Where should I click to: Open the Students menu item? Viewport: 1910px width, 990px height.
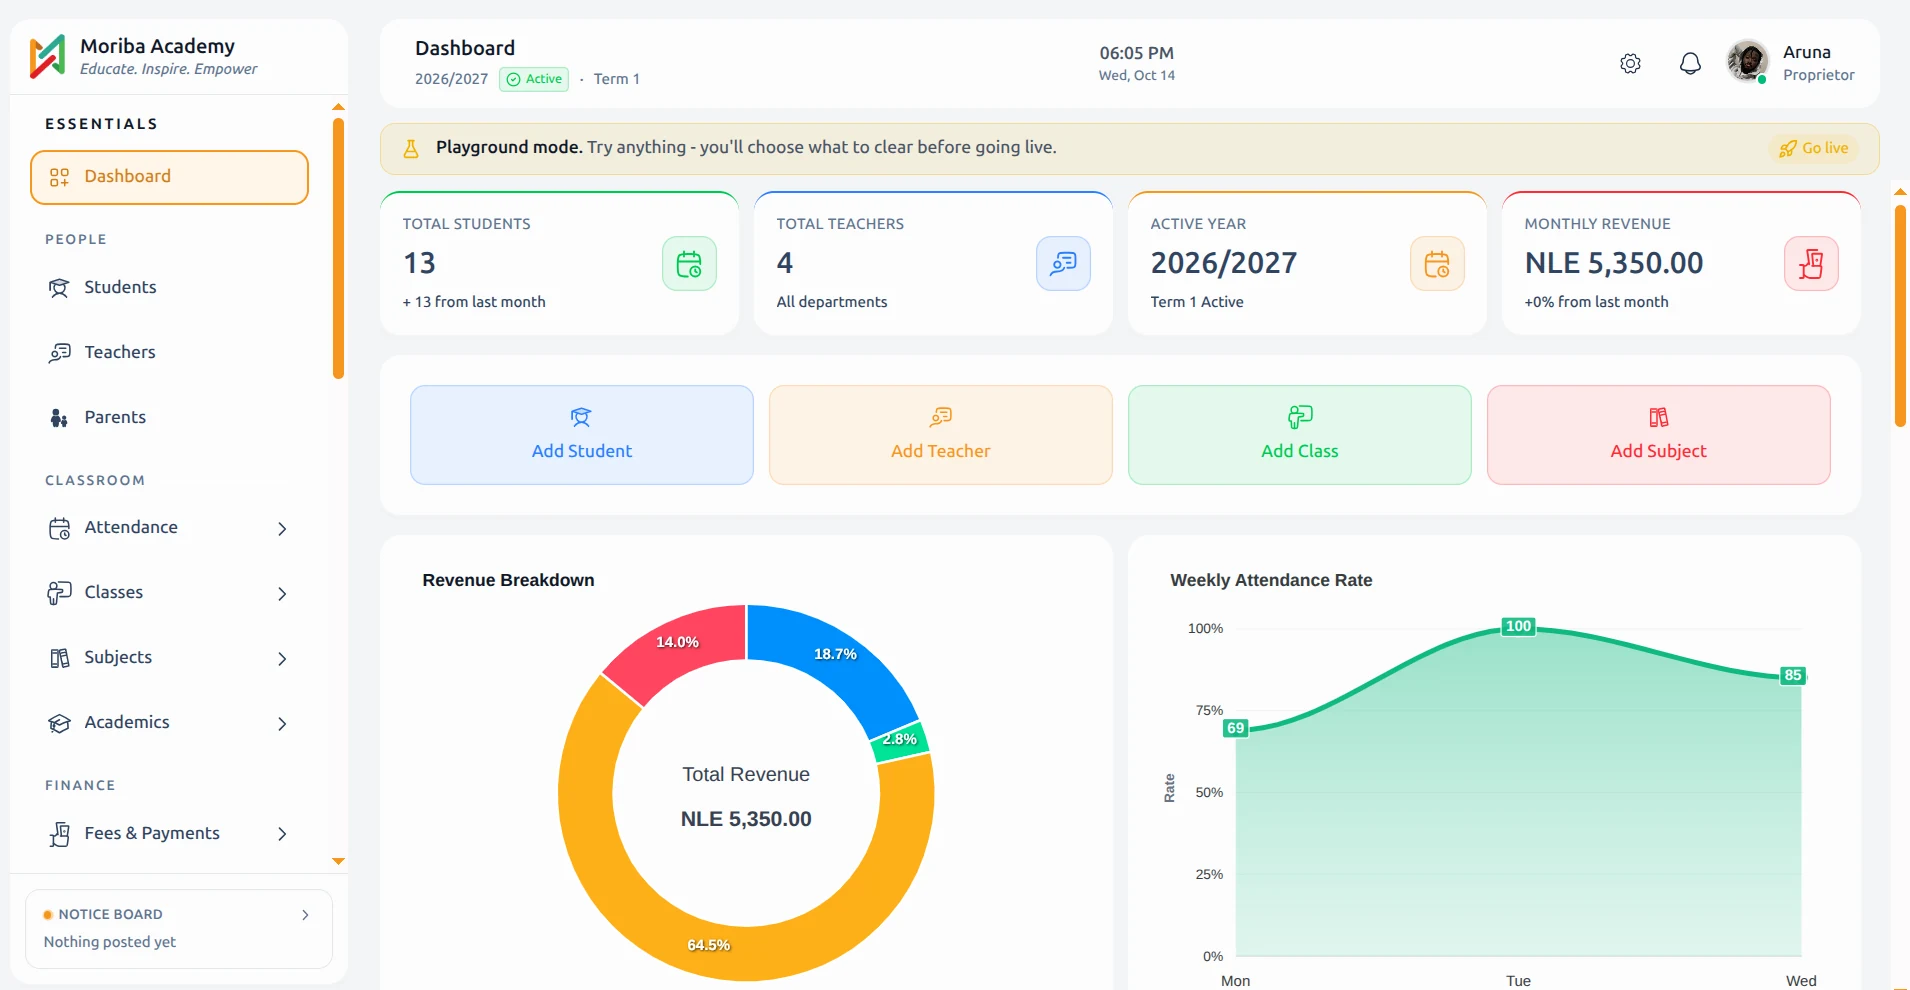pos(169,288)
